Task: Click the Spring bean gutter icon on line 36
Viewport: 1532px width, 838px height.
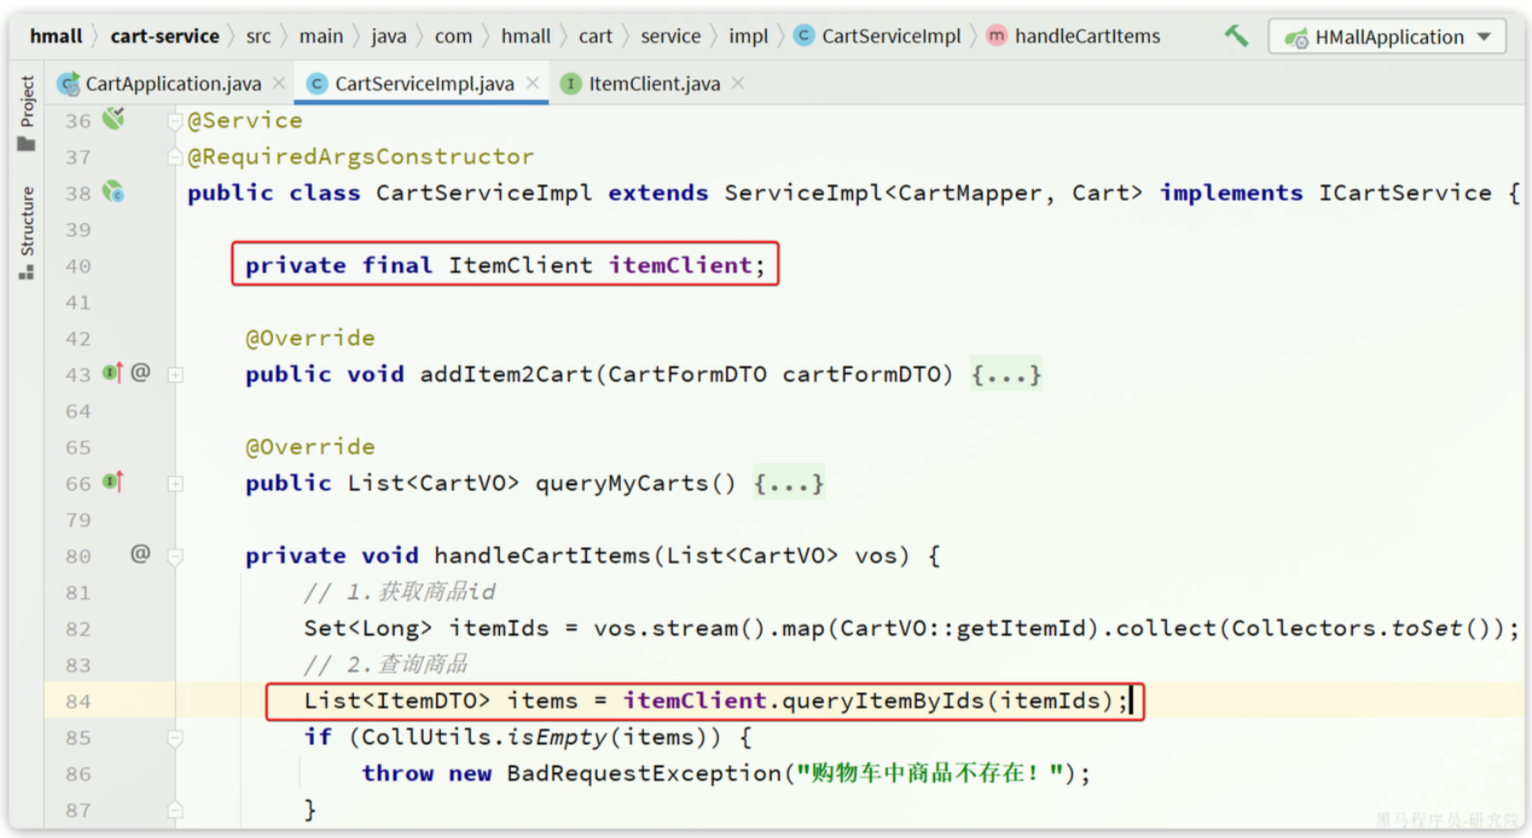Action: 114,119
